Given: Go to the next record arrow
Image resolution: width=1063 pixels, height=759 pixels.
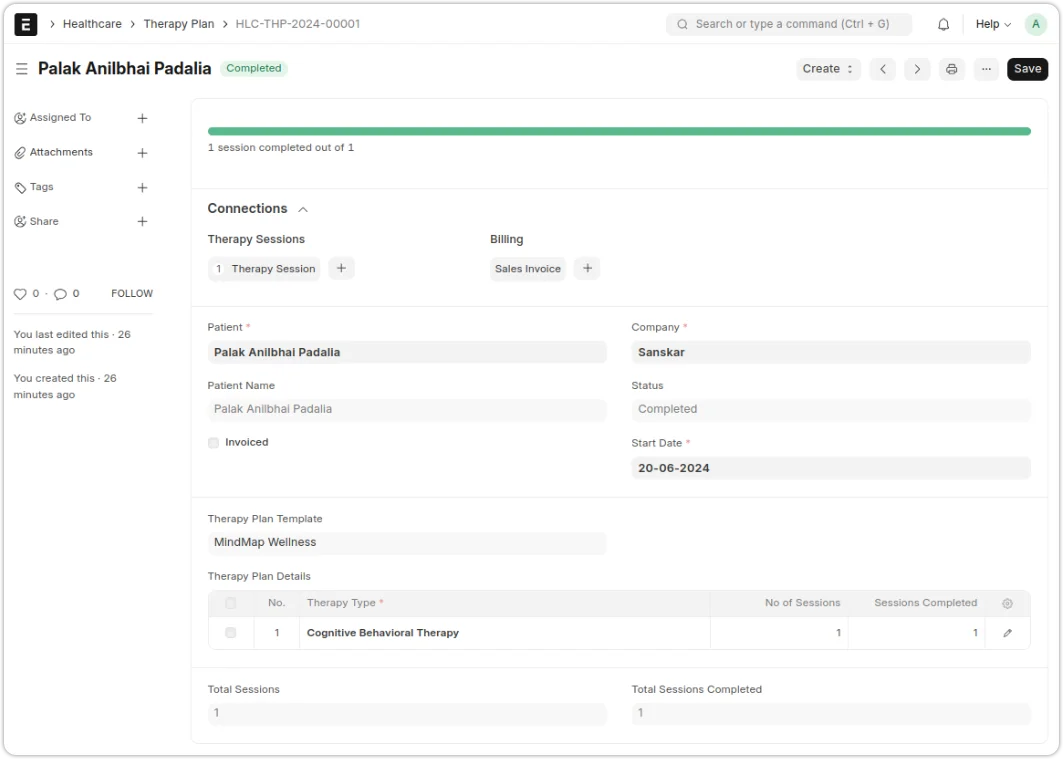Looking at the screenshot, I should (917, 69).
